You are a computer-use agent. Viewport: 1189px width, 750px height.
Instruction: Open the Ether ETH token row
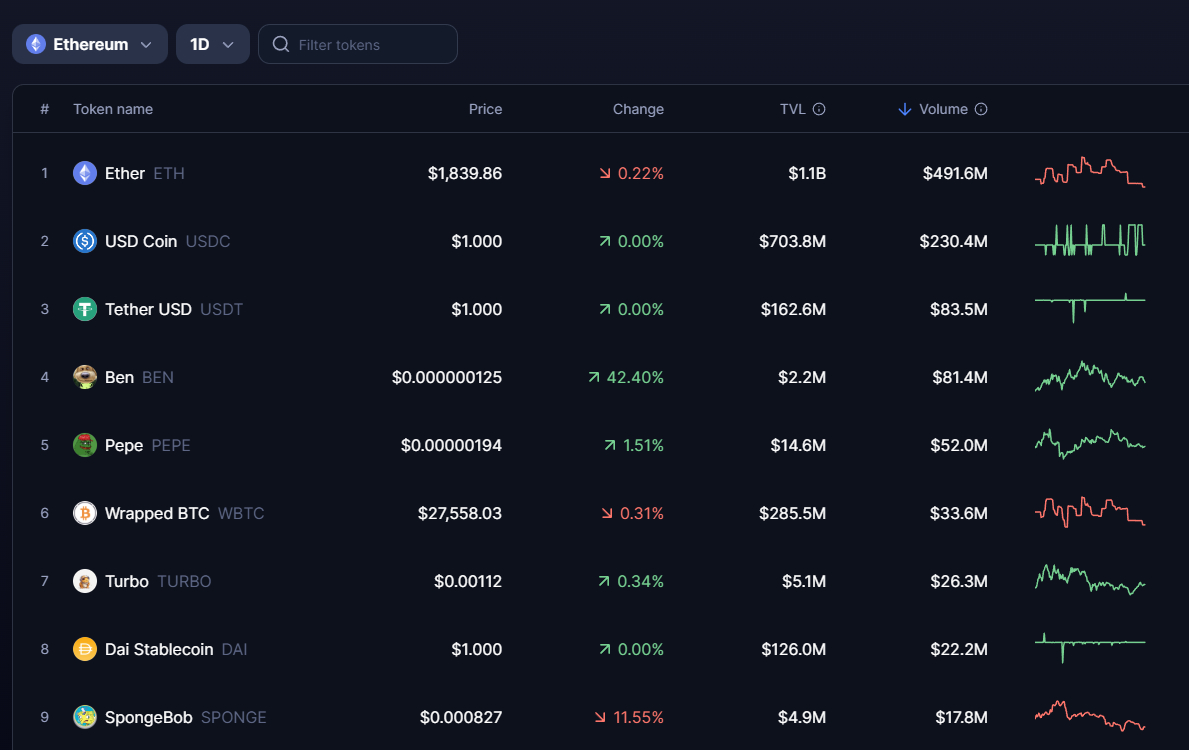[601, 173]
